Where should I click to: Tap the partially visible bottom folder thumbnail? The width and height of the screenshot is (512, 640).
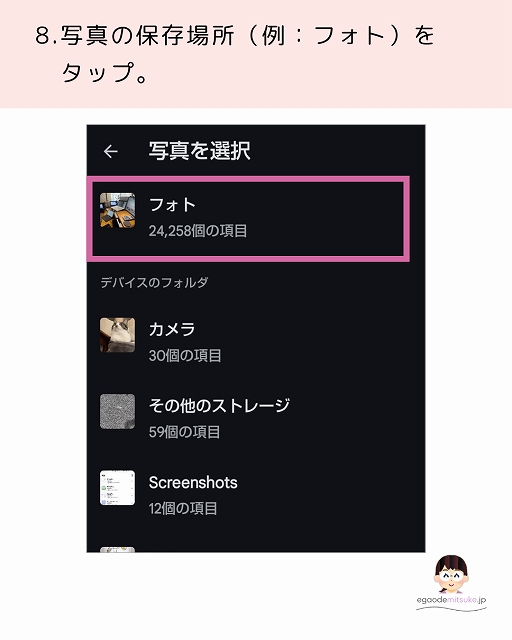pos(118,549)
